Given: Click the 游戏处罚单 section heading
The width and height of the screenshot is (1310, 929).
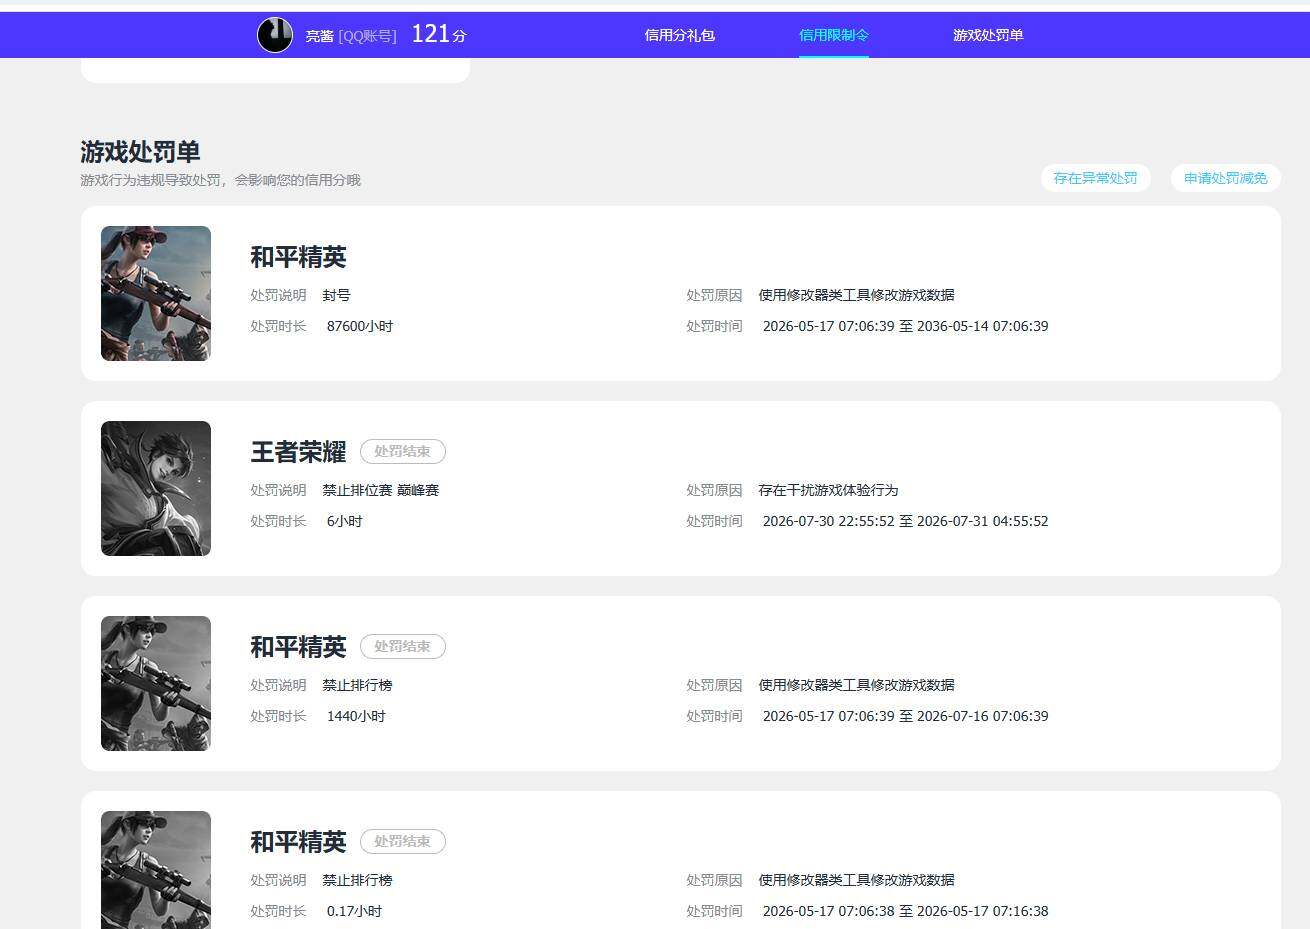Looking at the screenshot, I should pos(140,152).
